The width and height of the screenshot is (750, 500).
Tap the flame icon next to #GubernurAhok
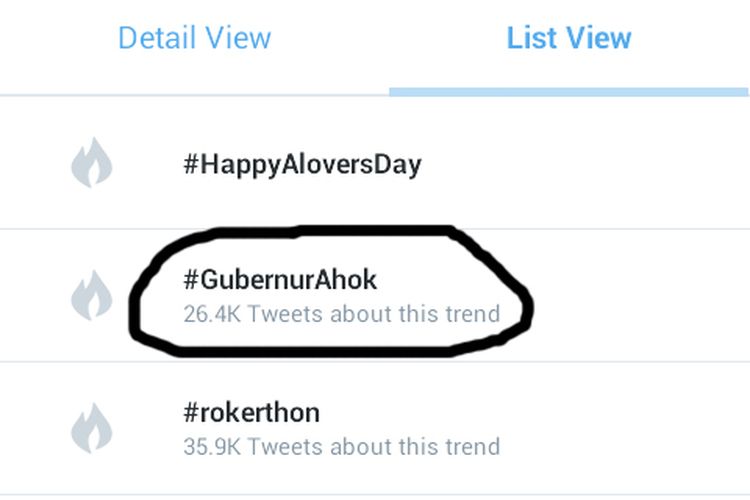[x=92, y=294]
